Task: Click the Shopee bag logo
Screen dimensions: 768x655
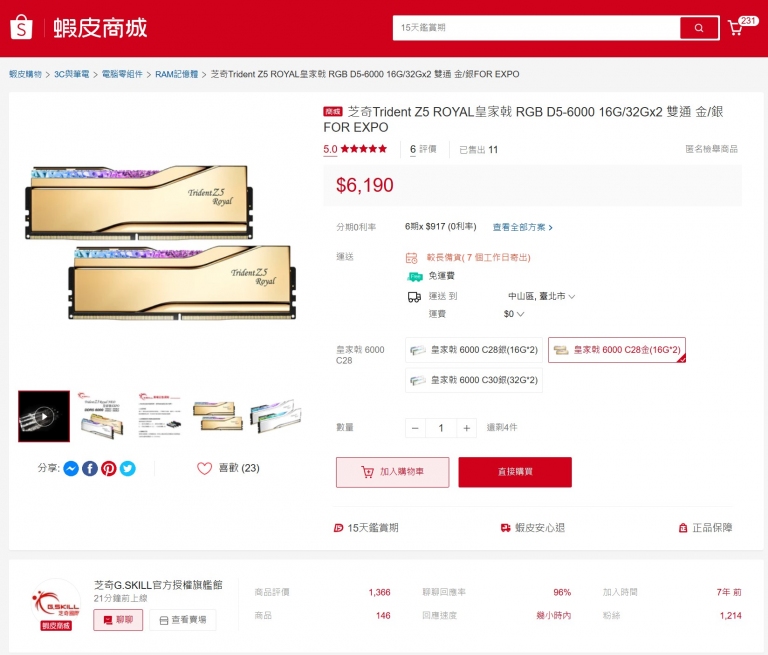Action: tap(21, 27)
